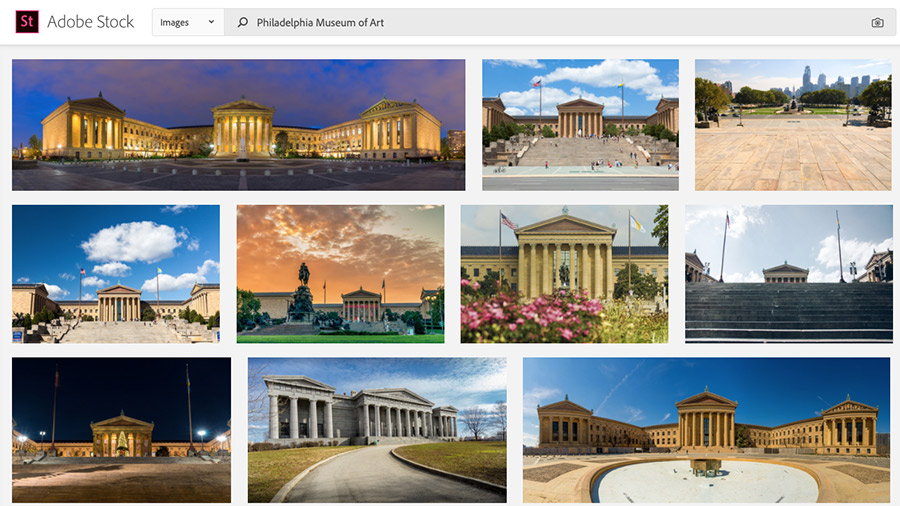Click the Adobe Stock St logo icon
This screenshot has height=506, width=900.
[27, 22]
